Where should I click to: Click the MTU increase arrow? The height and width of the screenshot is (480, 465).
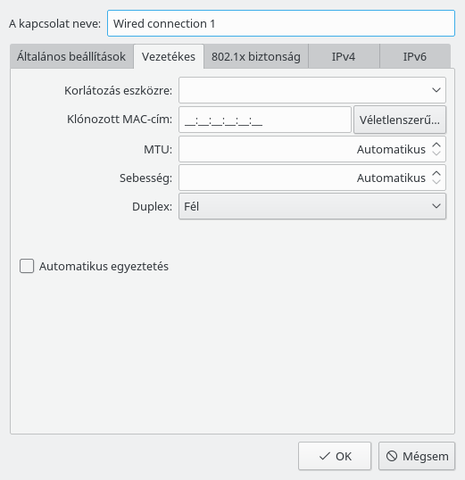pos(436,145)
